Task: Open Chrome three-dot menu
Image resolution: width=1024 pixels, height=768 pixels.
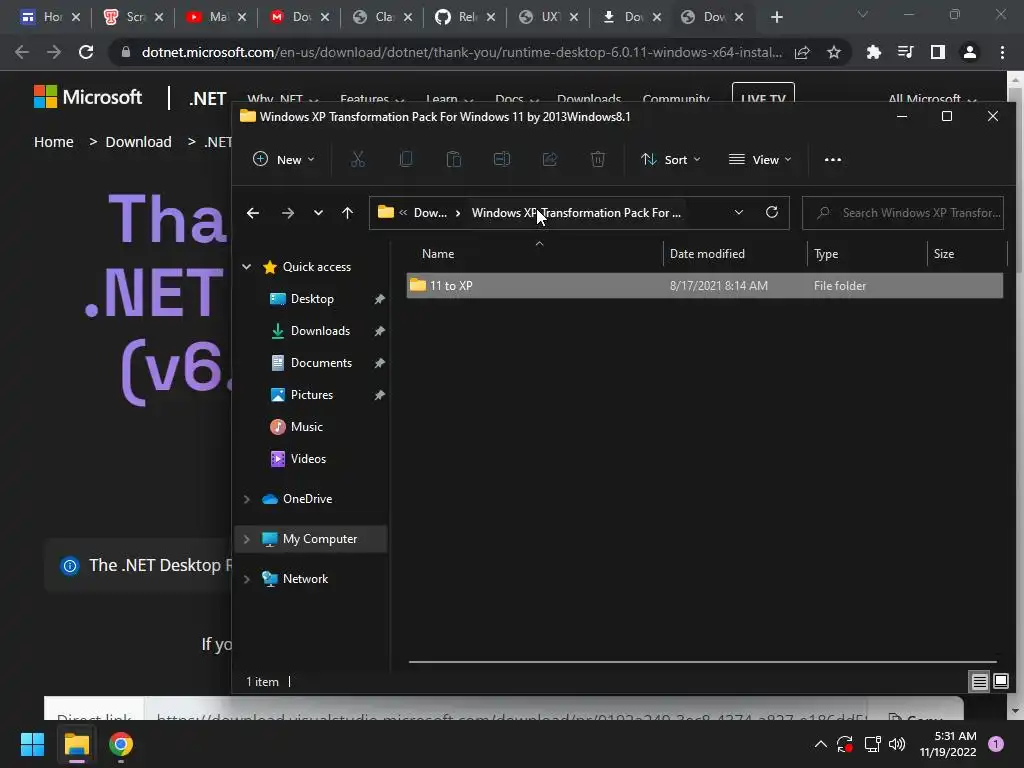Action: click(1002, 52)
